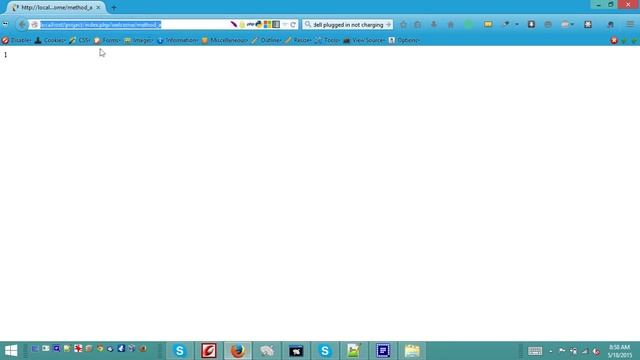Open the Information dropdown menu

coord(177,40)
